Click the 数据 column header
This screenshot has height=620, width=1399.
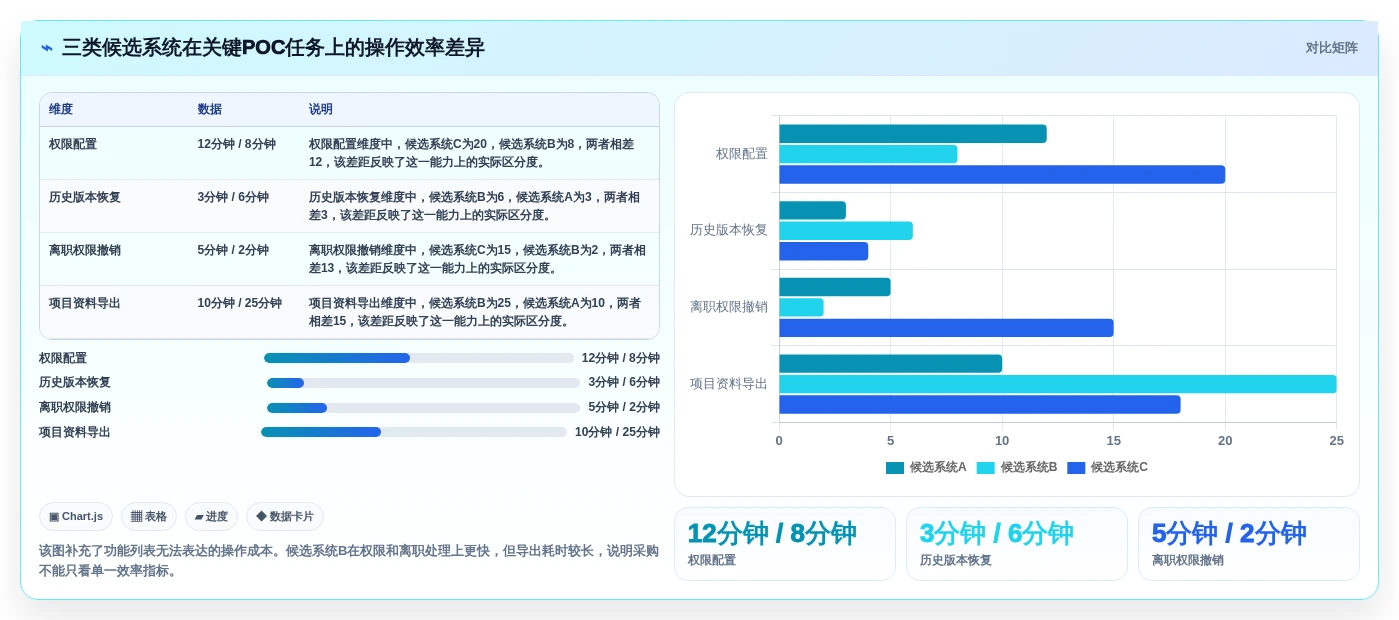[x=210, y=110]
